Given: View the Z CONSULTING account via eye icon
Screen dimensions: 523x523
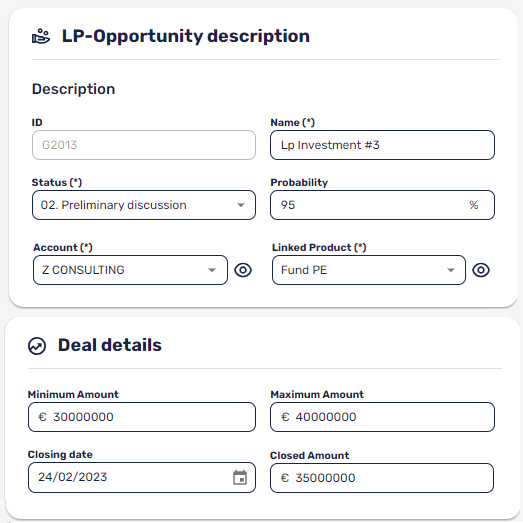Looking at the screenshot, I should (x=243, y=270).
